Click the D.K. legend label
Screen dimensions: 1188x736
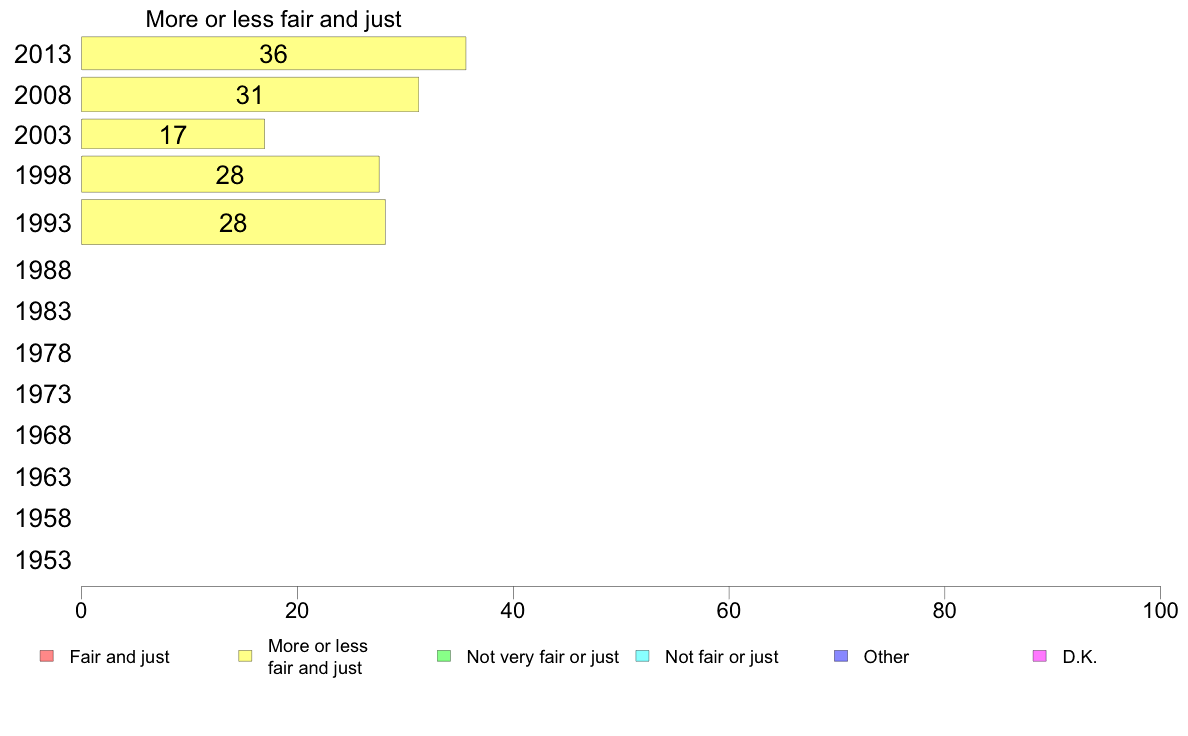(1080, 657)
